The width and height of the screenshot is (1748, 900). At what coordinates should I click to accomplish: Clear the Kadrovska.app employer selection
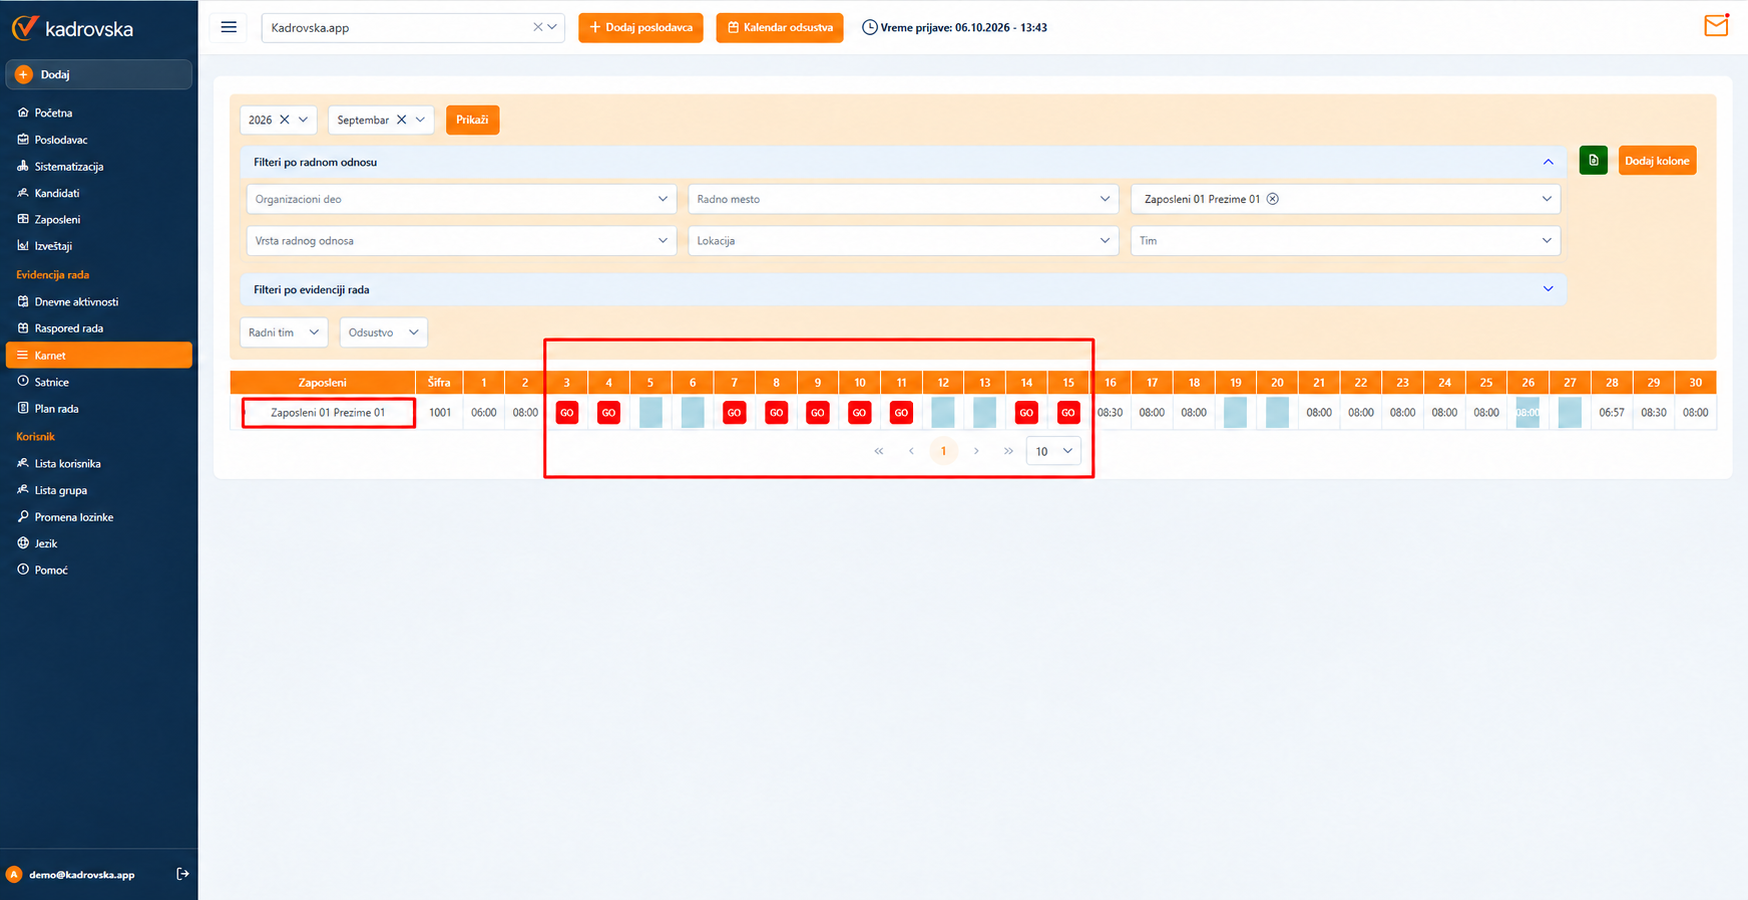tap(537, 27)
